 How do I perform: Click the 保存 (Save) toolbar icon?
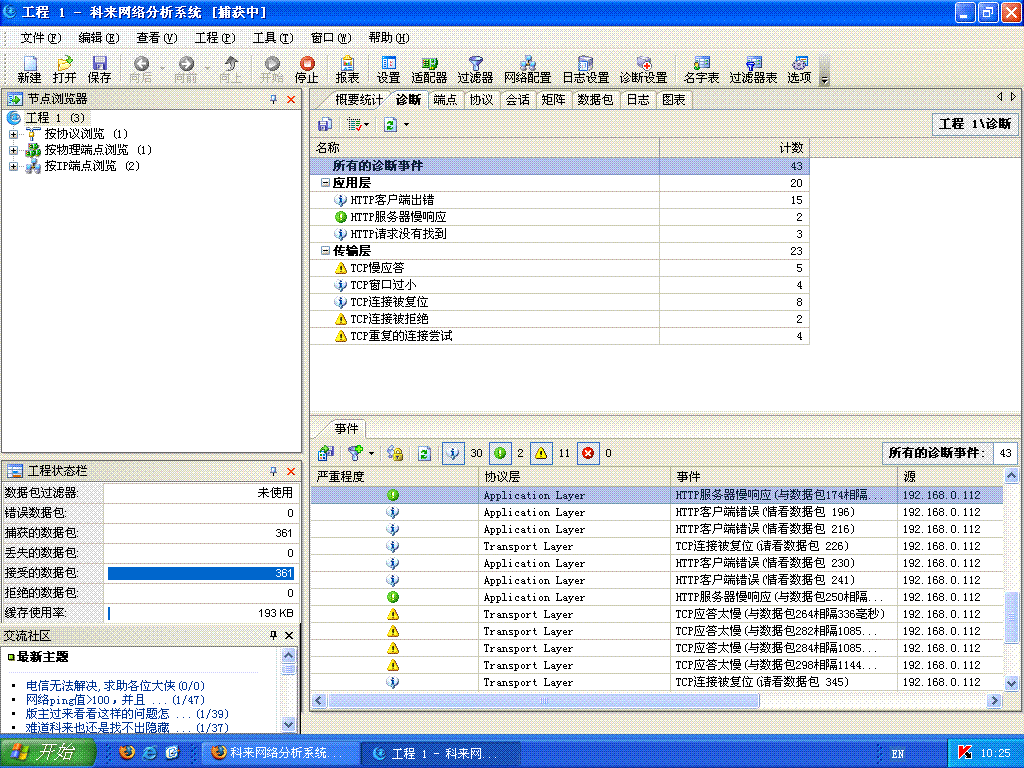click(x=99, y=69)
